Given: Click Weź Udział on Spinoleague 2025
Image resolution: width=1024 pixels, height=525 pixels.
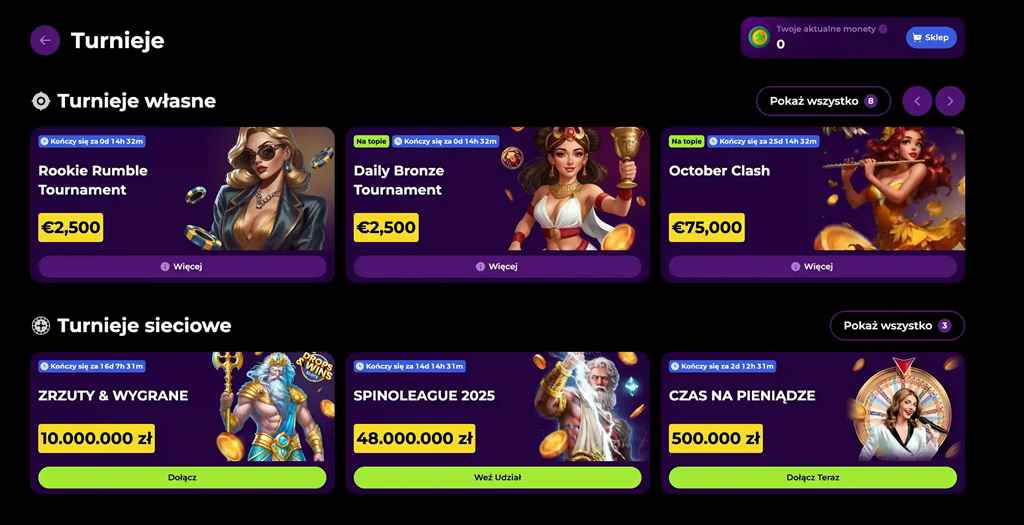Looking at the screenshot, I should point(498,477).
